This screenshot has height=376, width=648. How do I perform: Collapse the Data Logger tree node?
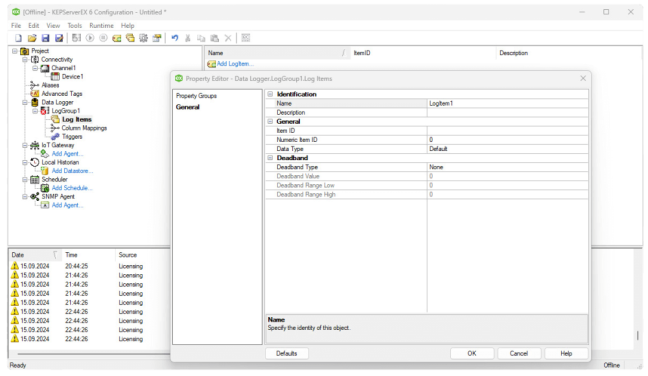coord(25,102)
